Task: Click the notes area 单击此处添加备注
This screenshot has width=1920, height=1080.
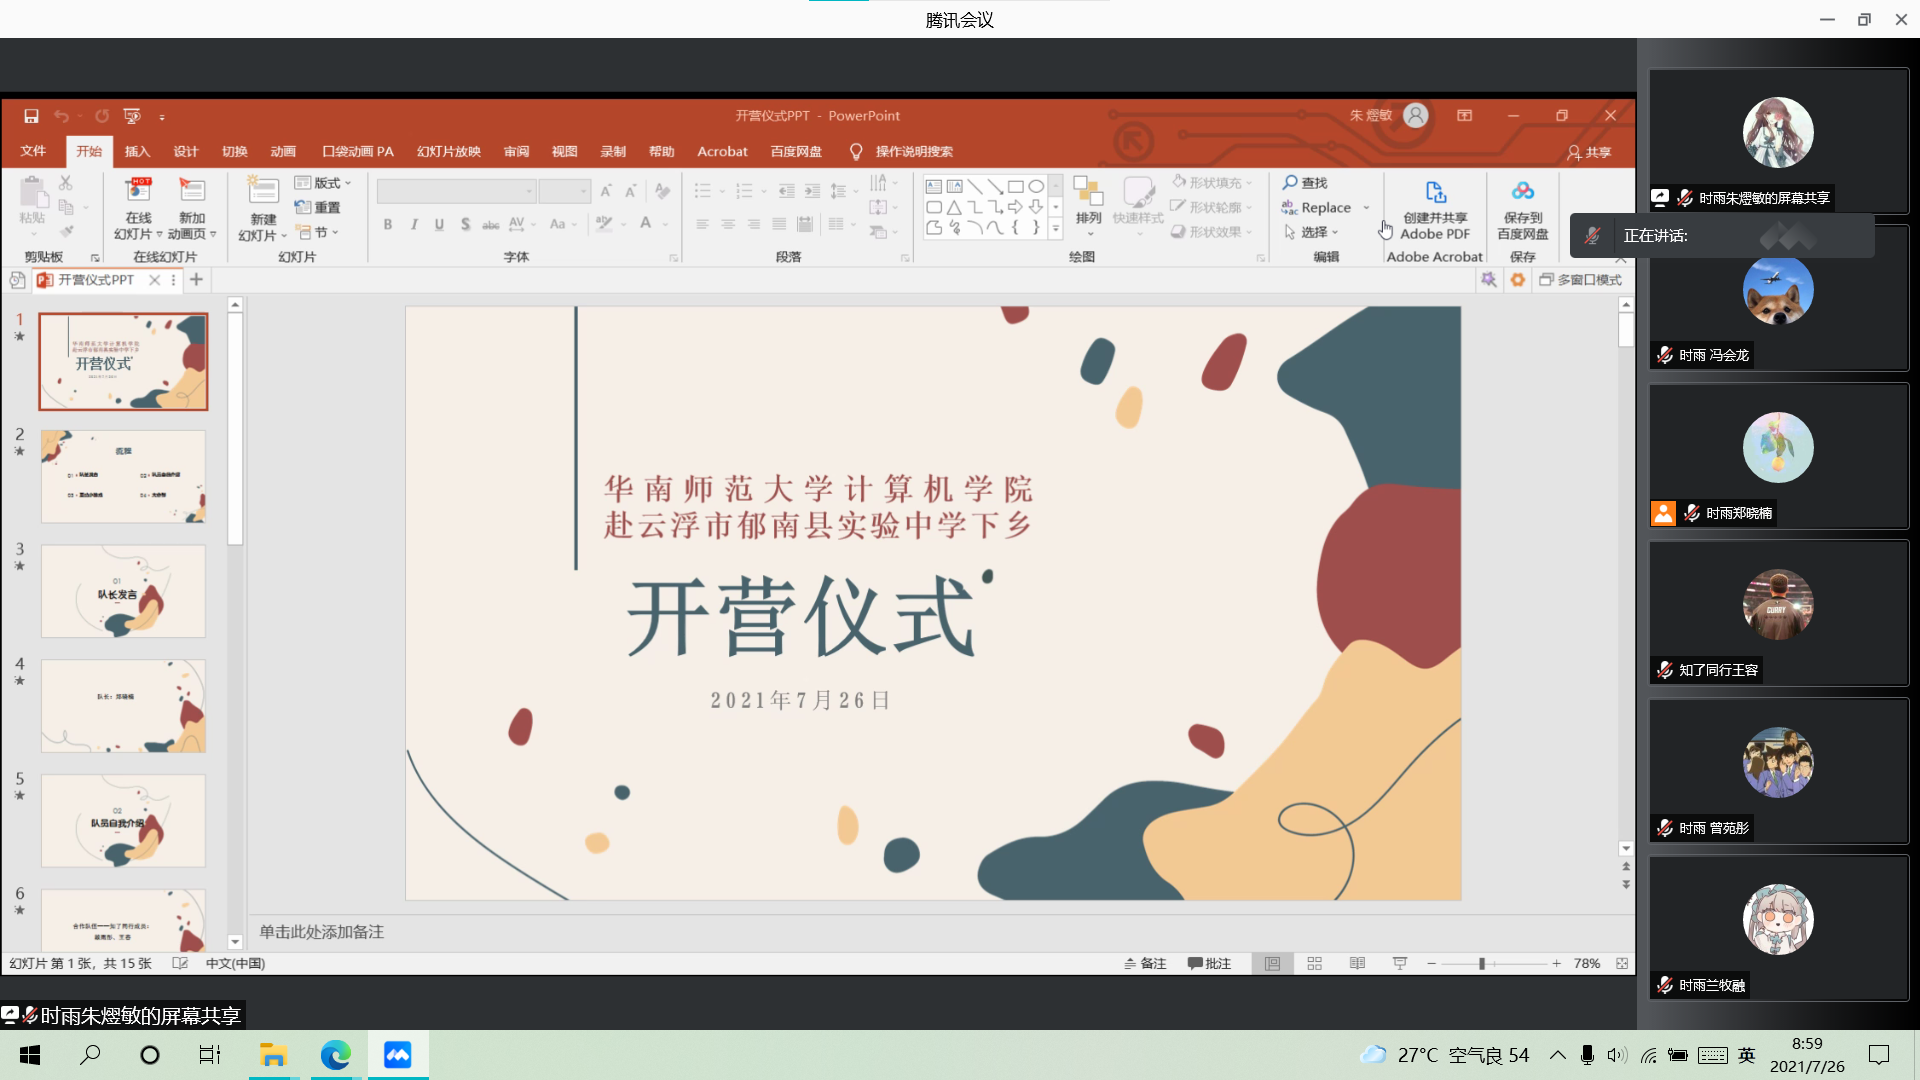Action: (321, 931)
